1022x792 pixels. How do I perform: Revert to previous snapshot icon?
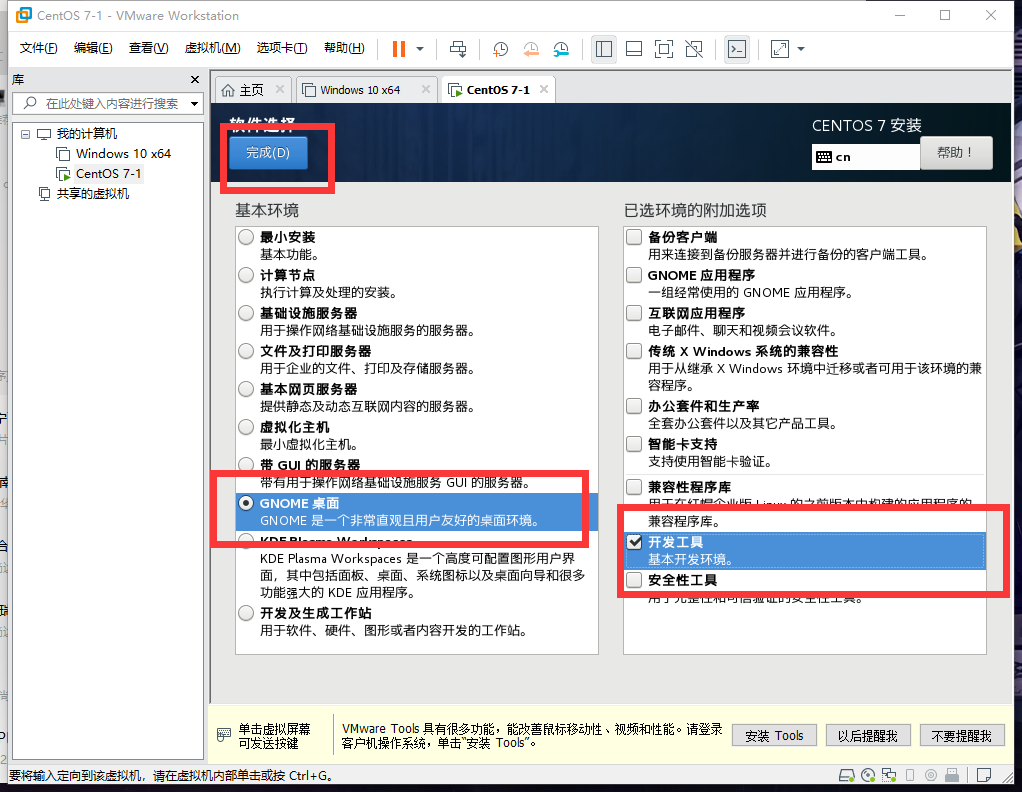[531, 49]
